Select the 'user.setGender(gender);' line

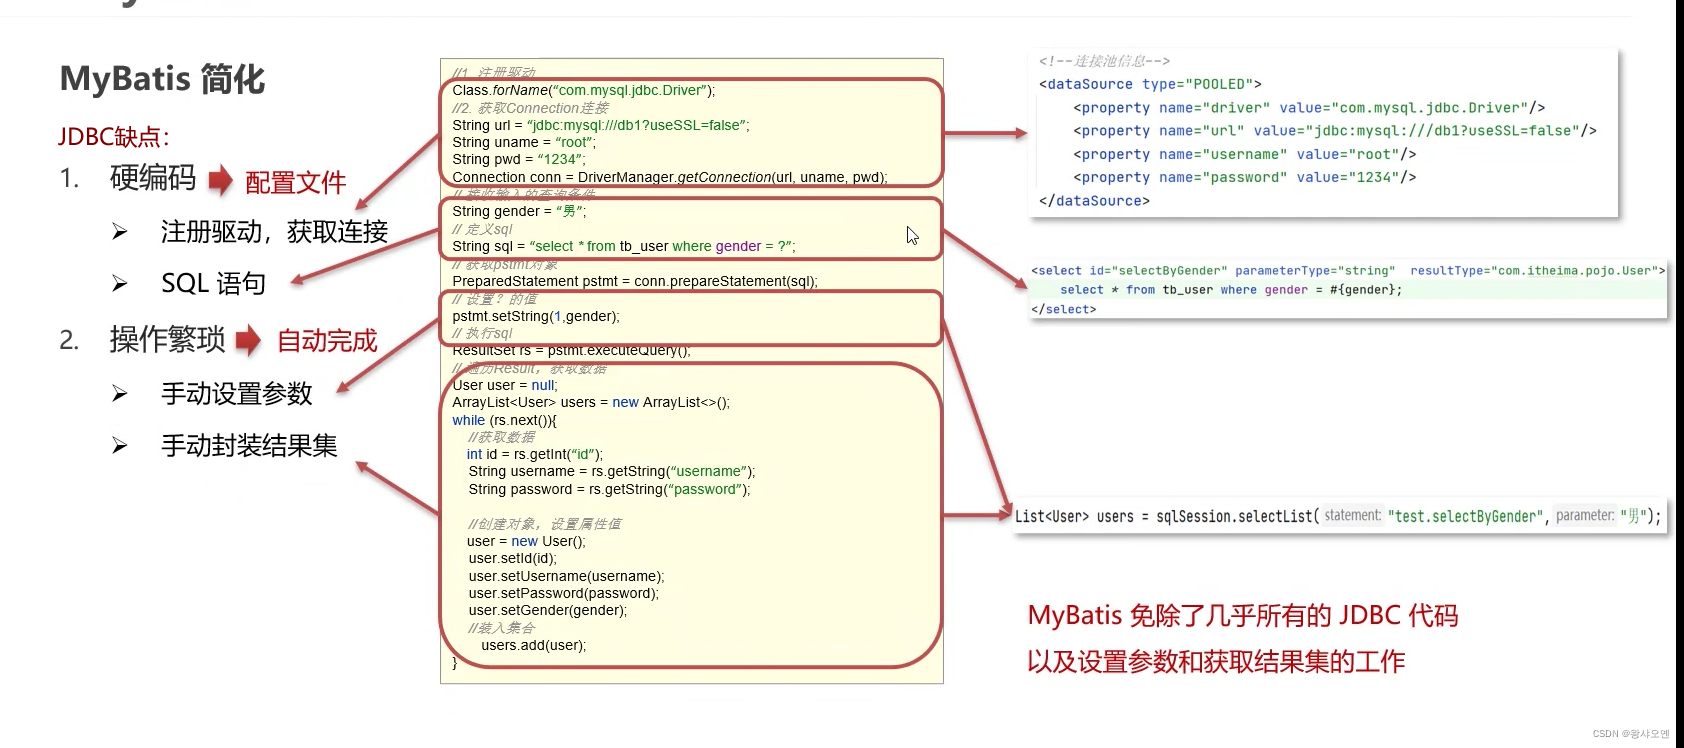coord(548,610)
